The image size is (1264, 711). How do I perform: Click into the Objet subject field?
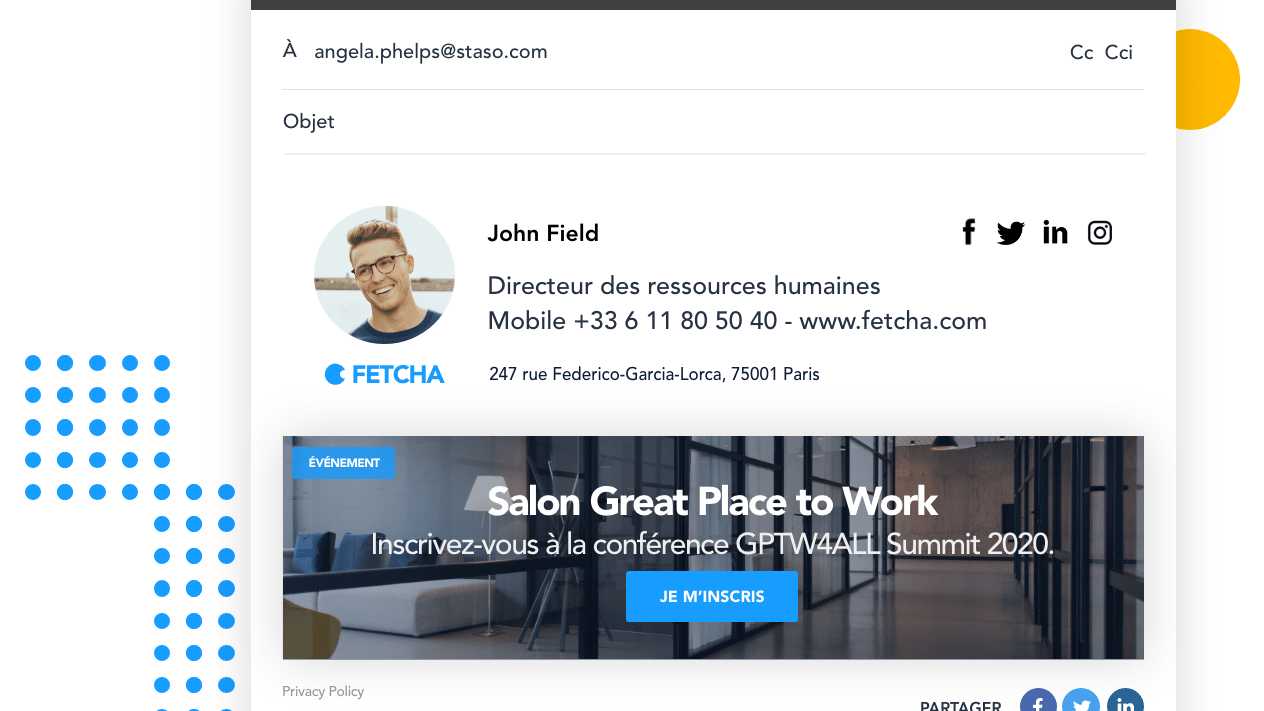pyautogui.click(x=713, y=122)
